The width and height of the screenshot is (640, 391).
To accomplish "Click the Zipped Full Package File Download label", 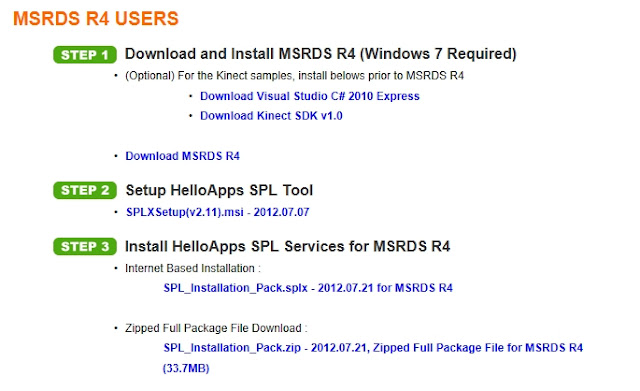I will (216, 328).
